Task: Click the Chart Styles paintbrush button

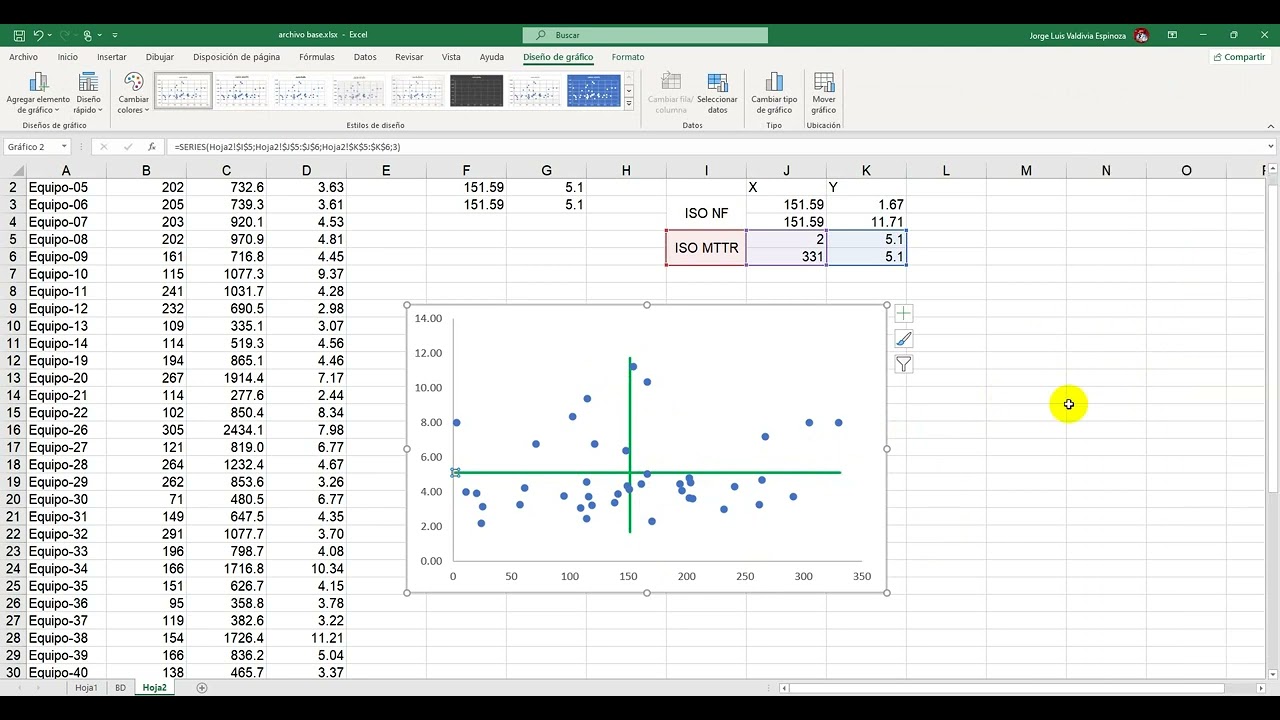Action: 904,339
